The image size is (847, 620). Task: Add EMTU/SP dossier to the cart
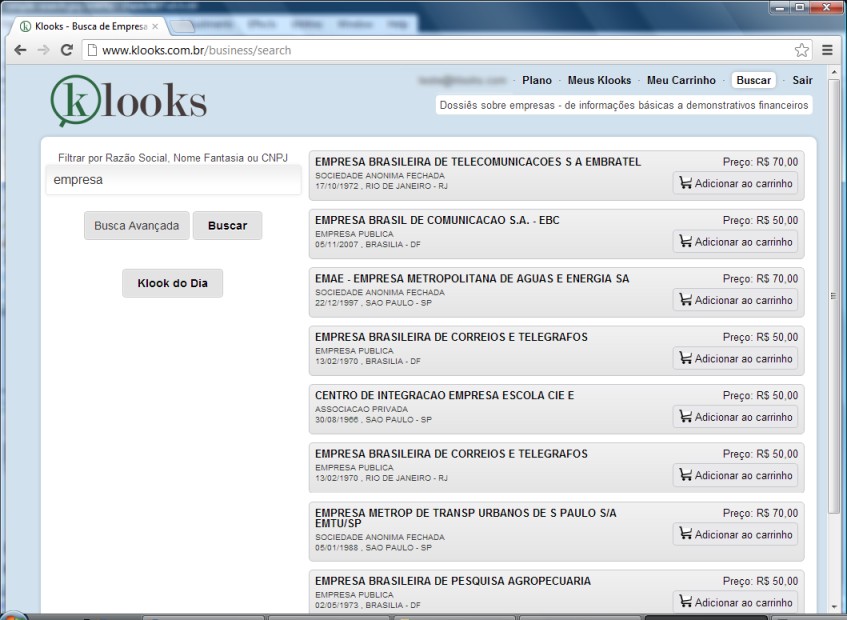[x=735, y=534]
